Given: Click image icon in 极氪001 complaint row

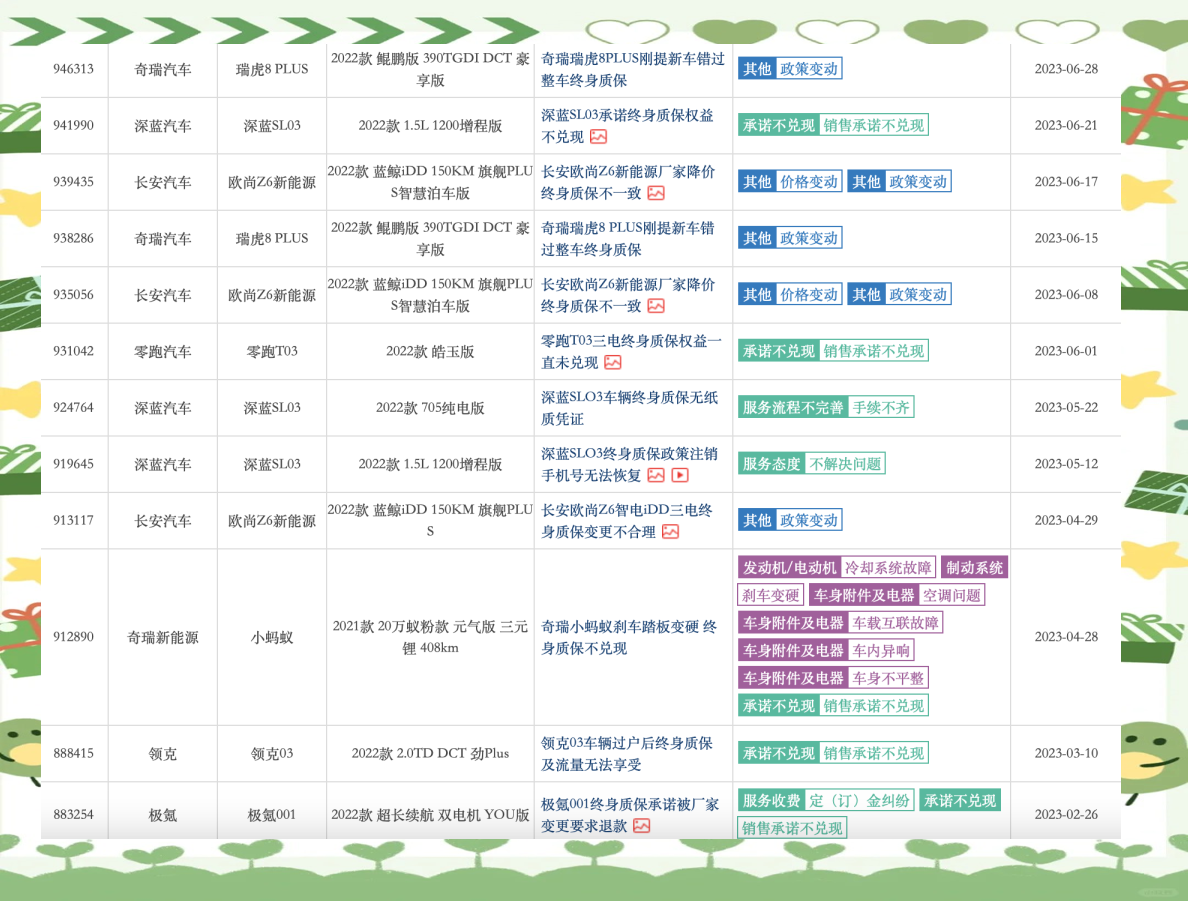Looking at the screenshot, I should (x=642, y=825).
